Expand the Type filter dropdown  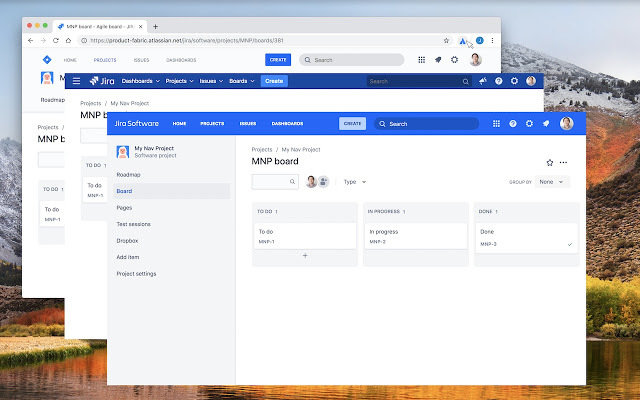(355, 182)
